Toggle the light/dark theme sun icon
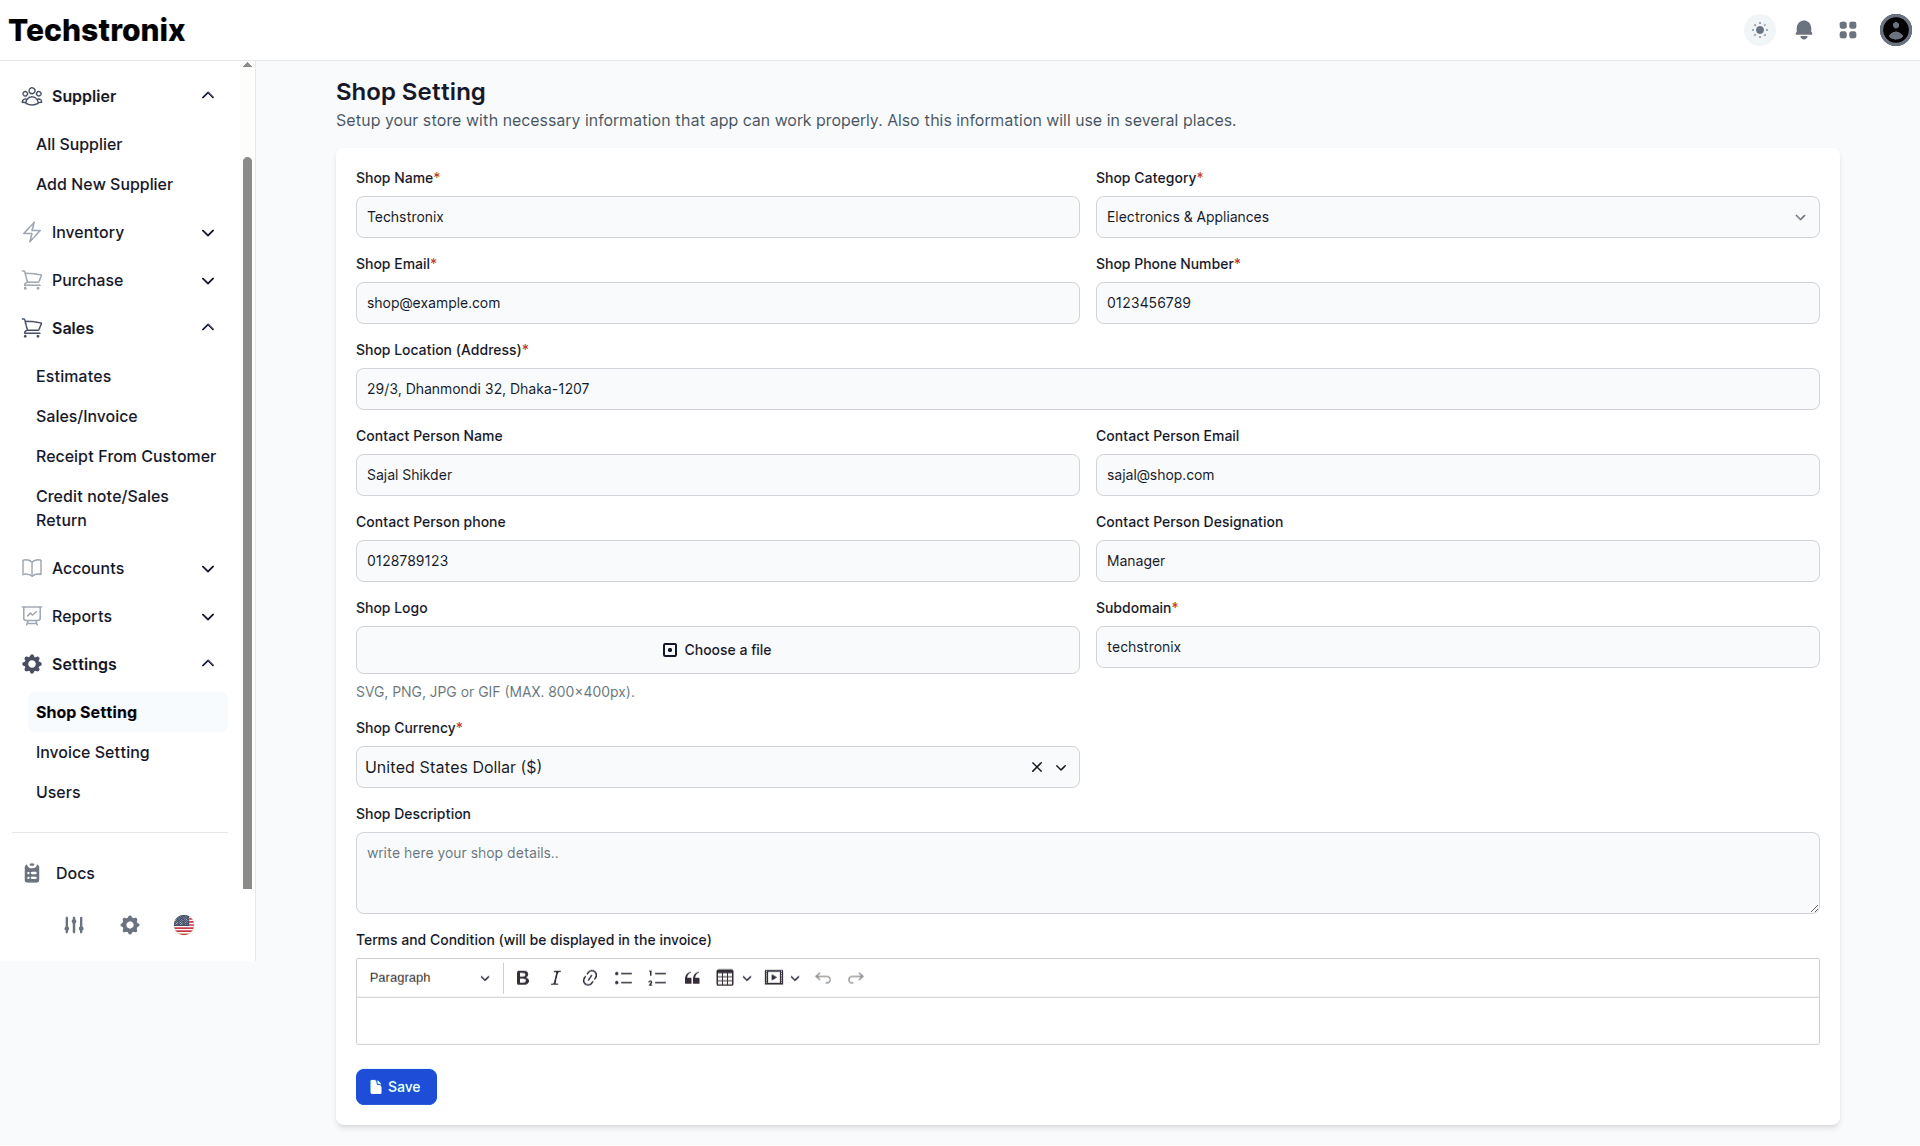 [x=1760, y=30]
